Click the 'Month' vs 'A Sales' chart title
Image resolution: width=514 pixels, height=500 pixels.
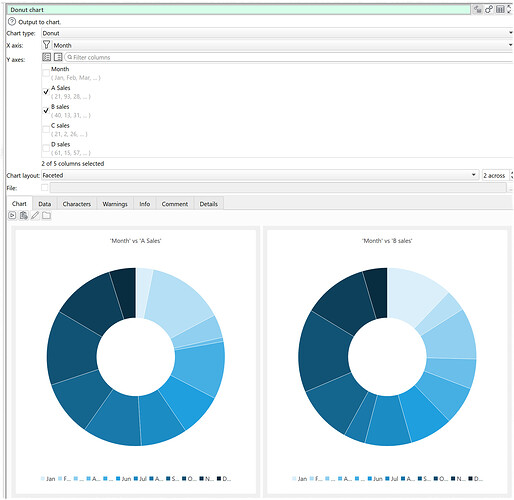click(x=136, y=241)
